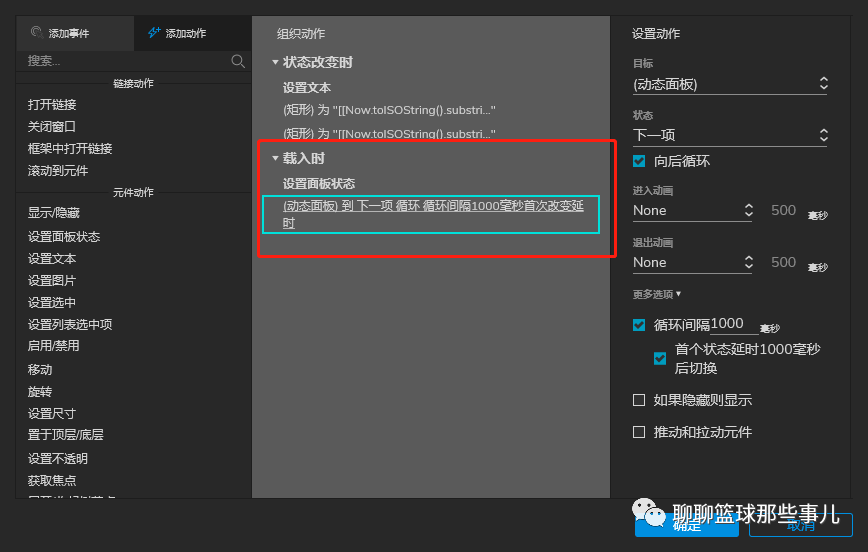Toggle the 向后循环 checkbox
Image resolution: width=868 pixels, height=552 pixels.
click(x=639, y=161)
